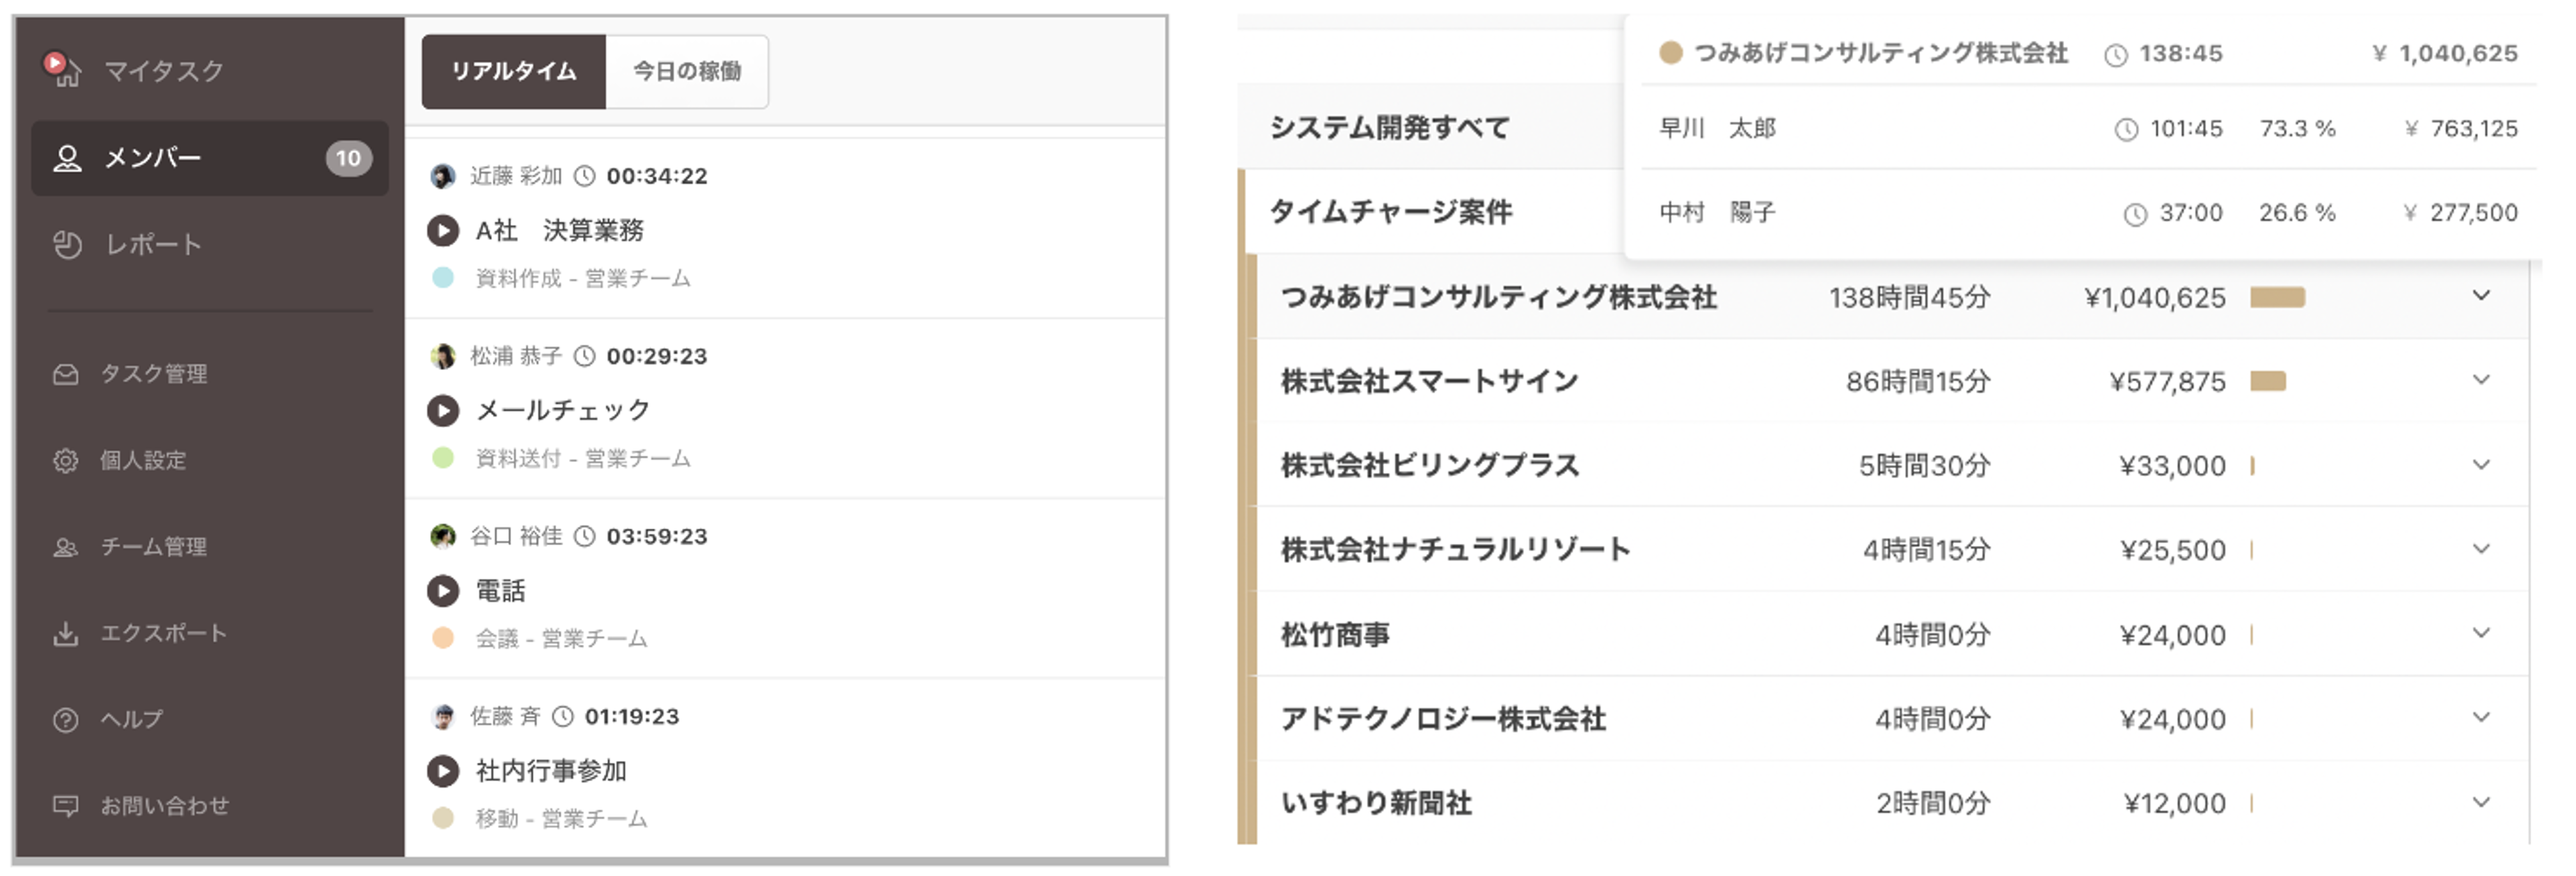Switch to the 今日の稼働 tab
Screen dimensions: 2576x876
coord(687,71)
